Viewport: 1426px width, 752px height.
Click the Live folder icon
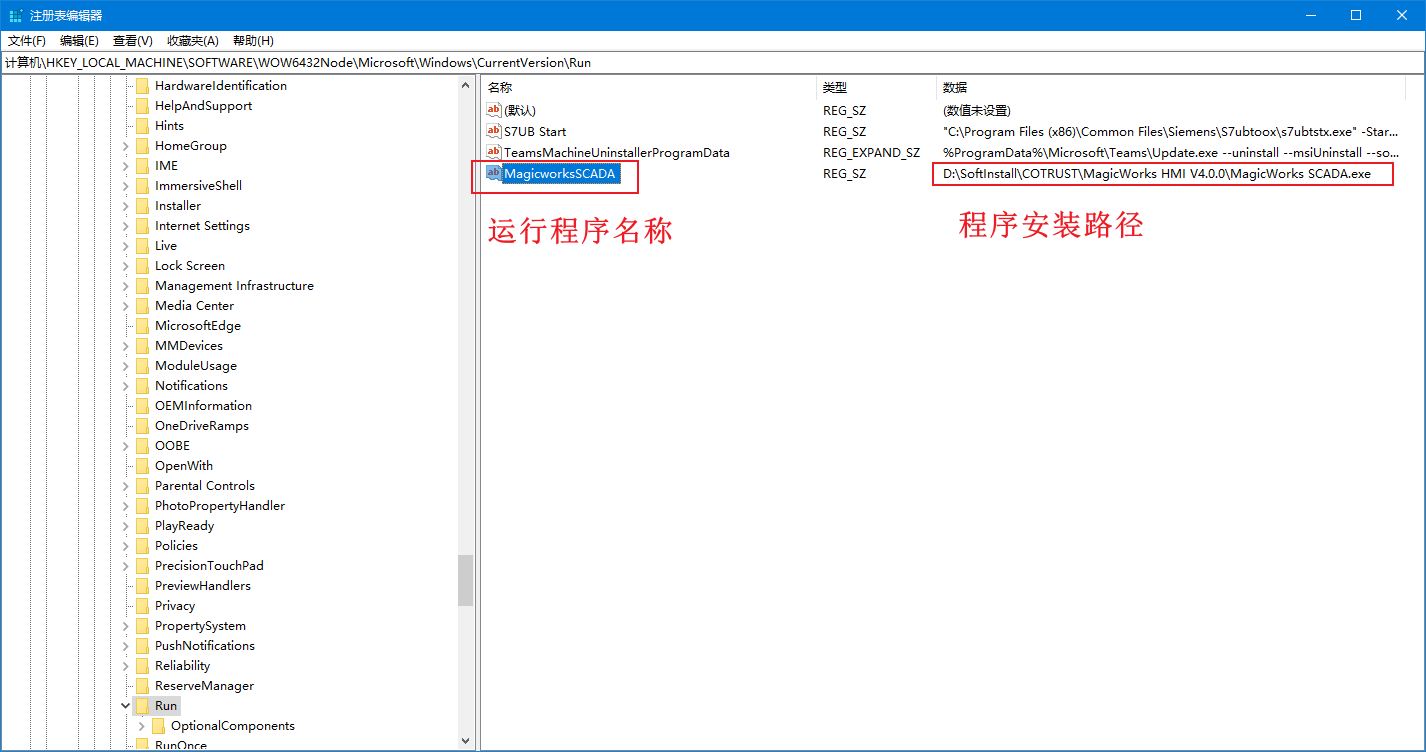click(142, 246)
